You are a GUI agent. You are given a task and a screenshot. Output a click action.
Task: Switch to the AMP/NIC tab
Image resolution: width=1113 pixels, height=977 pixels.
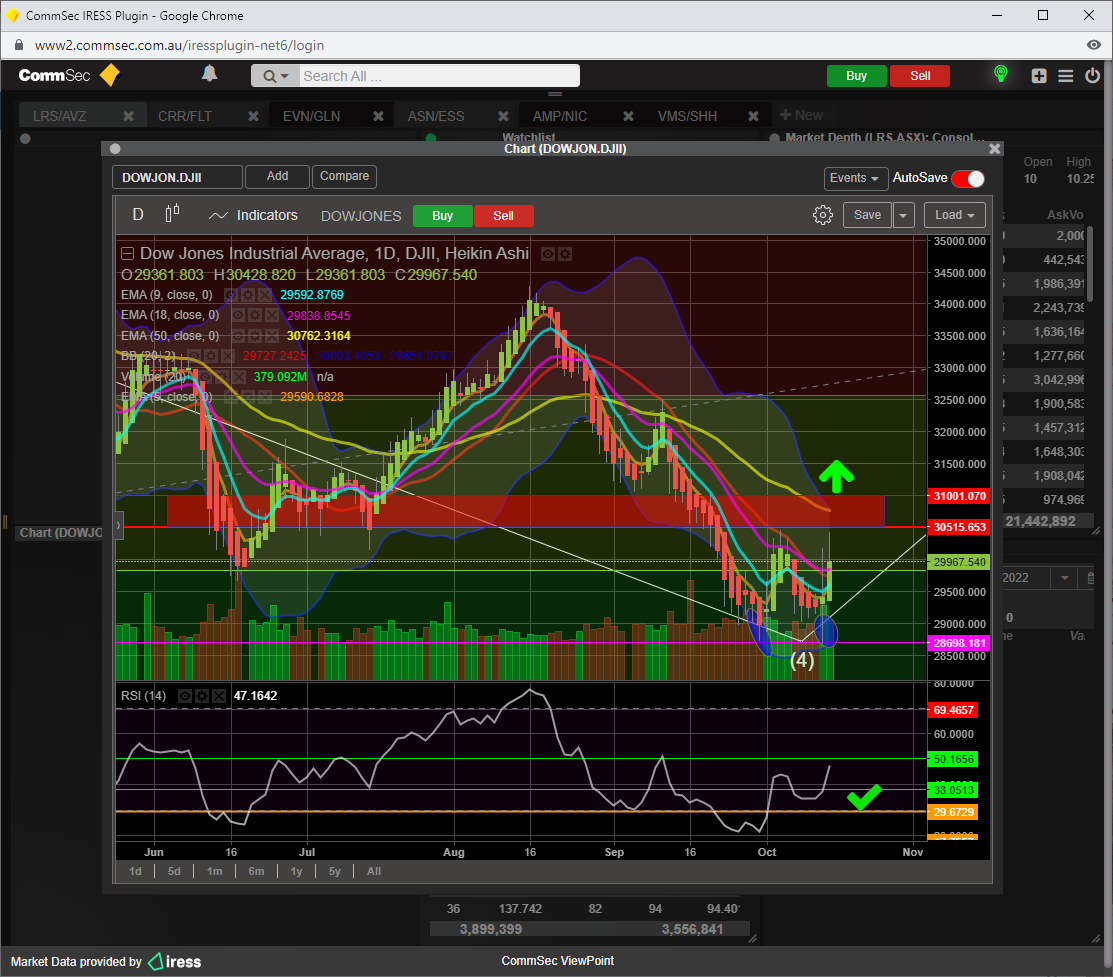point(559,116)
